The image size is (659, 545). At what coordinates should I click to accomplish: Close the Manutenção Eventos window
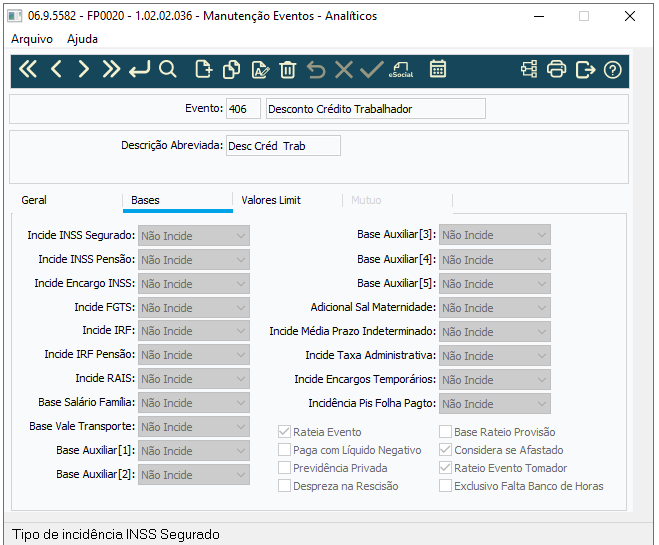pos(630,16)
